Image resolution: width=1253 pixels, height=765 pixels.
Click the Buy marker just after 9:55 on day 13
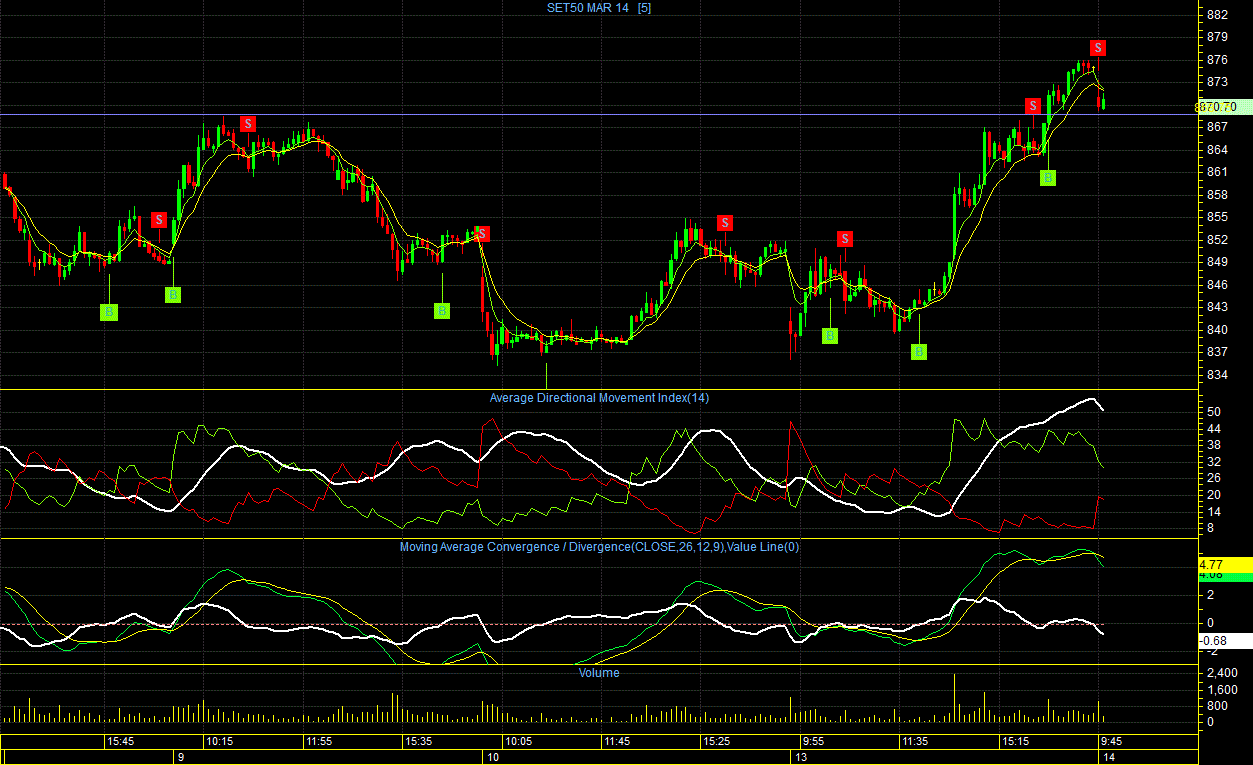point(830,335)
